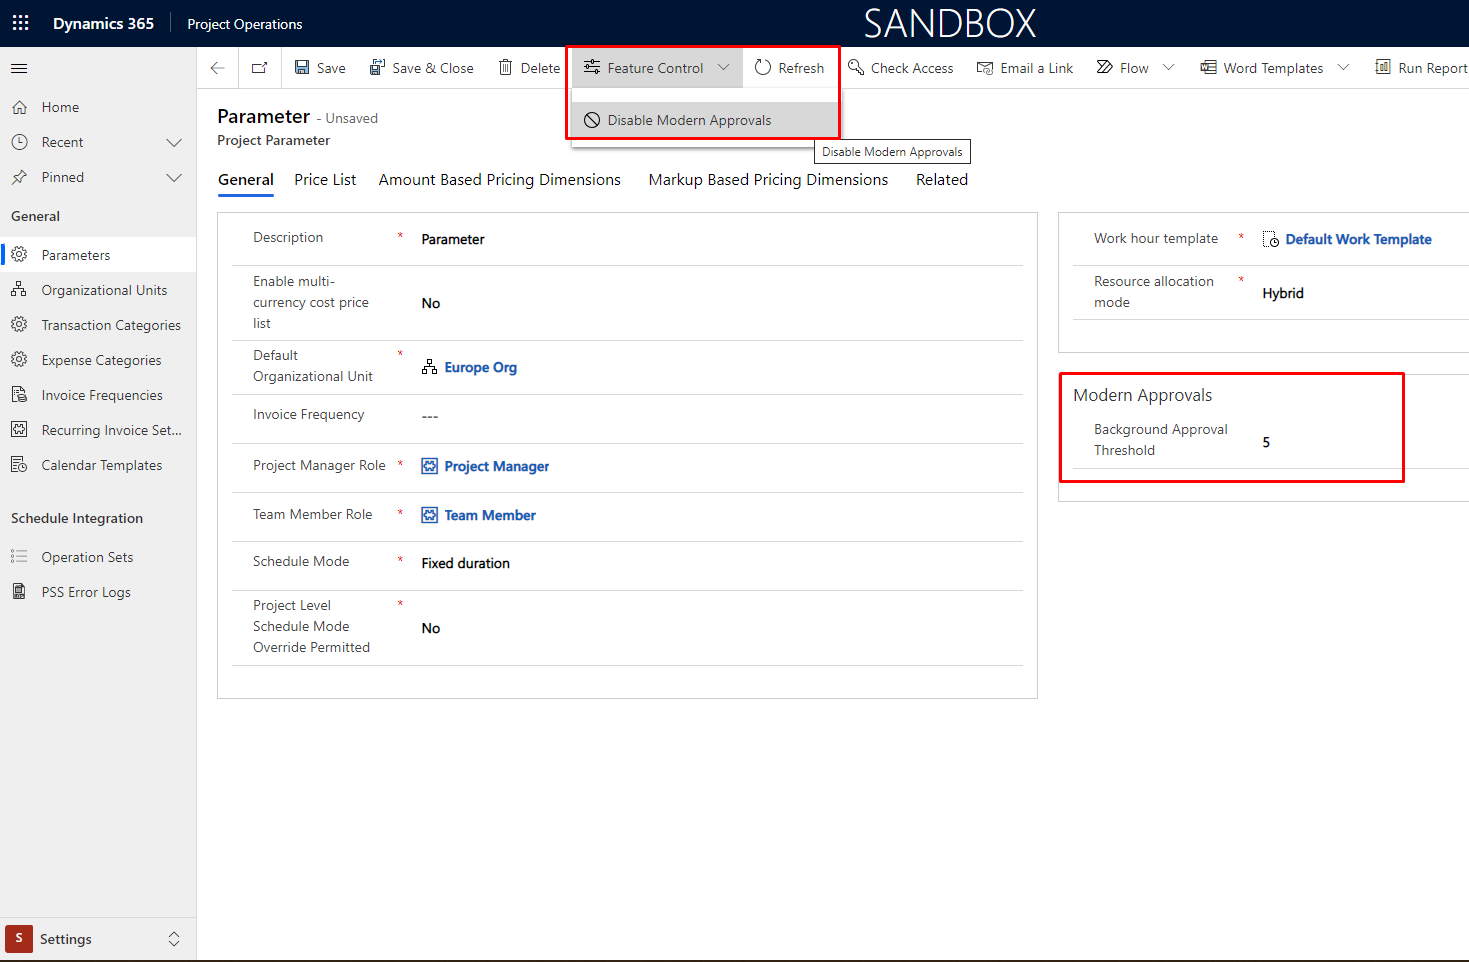Click the Flow command button

click(x=1123, y=68)
